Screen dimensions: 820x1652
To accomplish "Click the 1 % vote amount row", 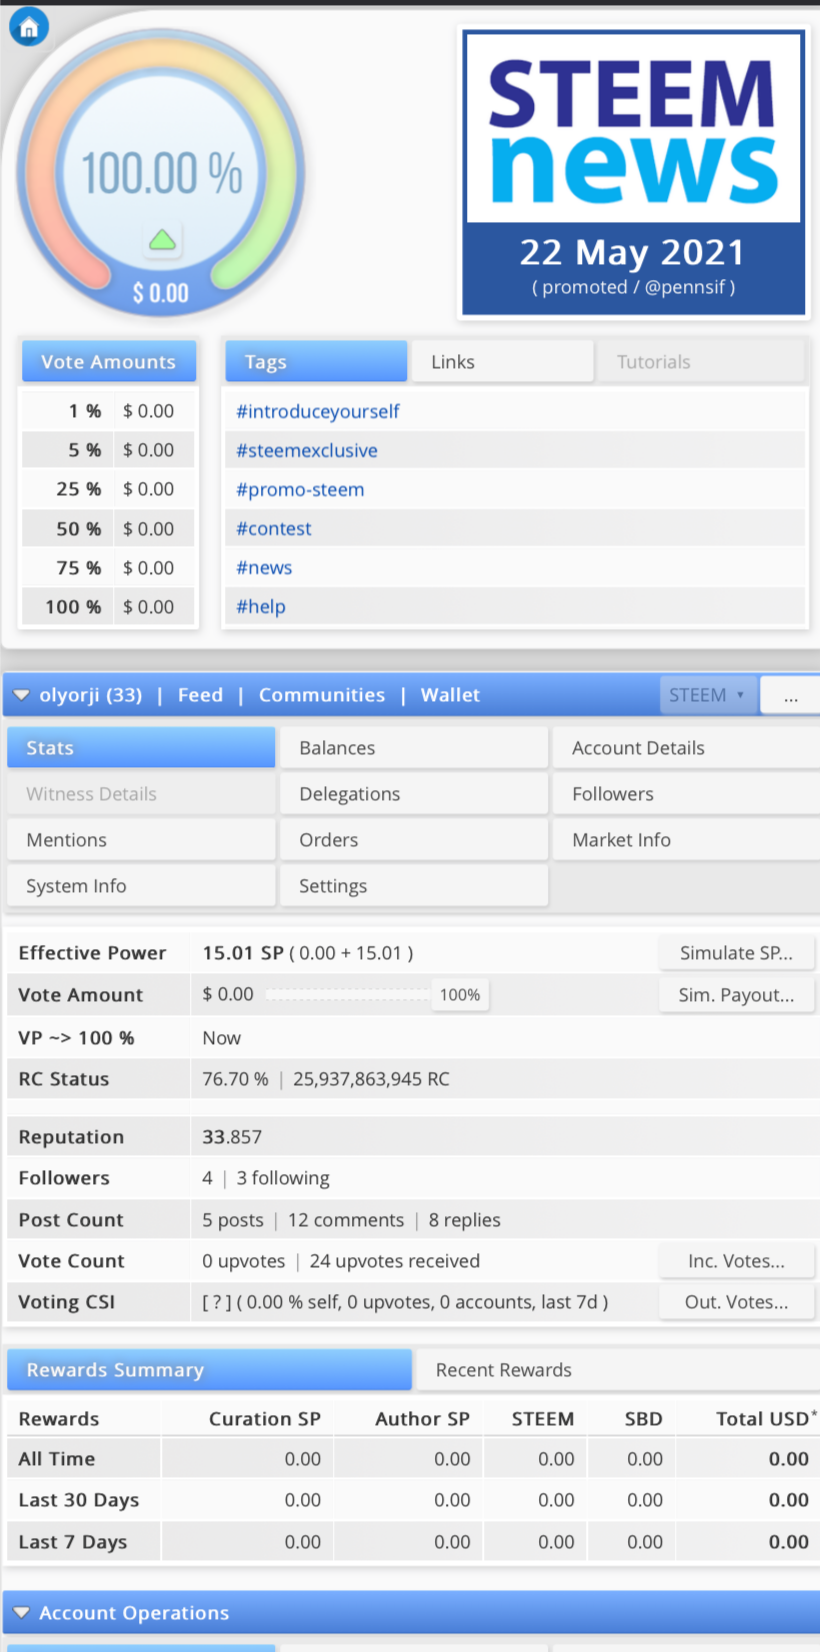I will [109, 411].
